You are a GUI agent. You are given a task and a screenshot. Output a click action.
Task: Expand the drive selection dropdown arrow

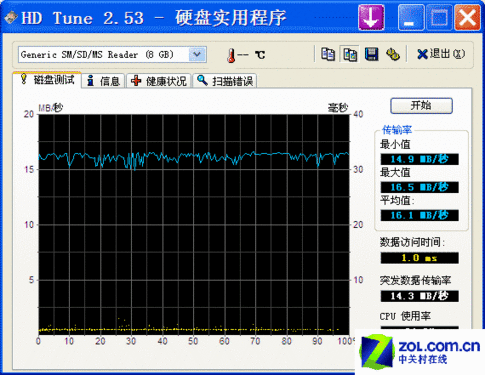pos(197,54)
